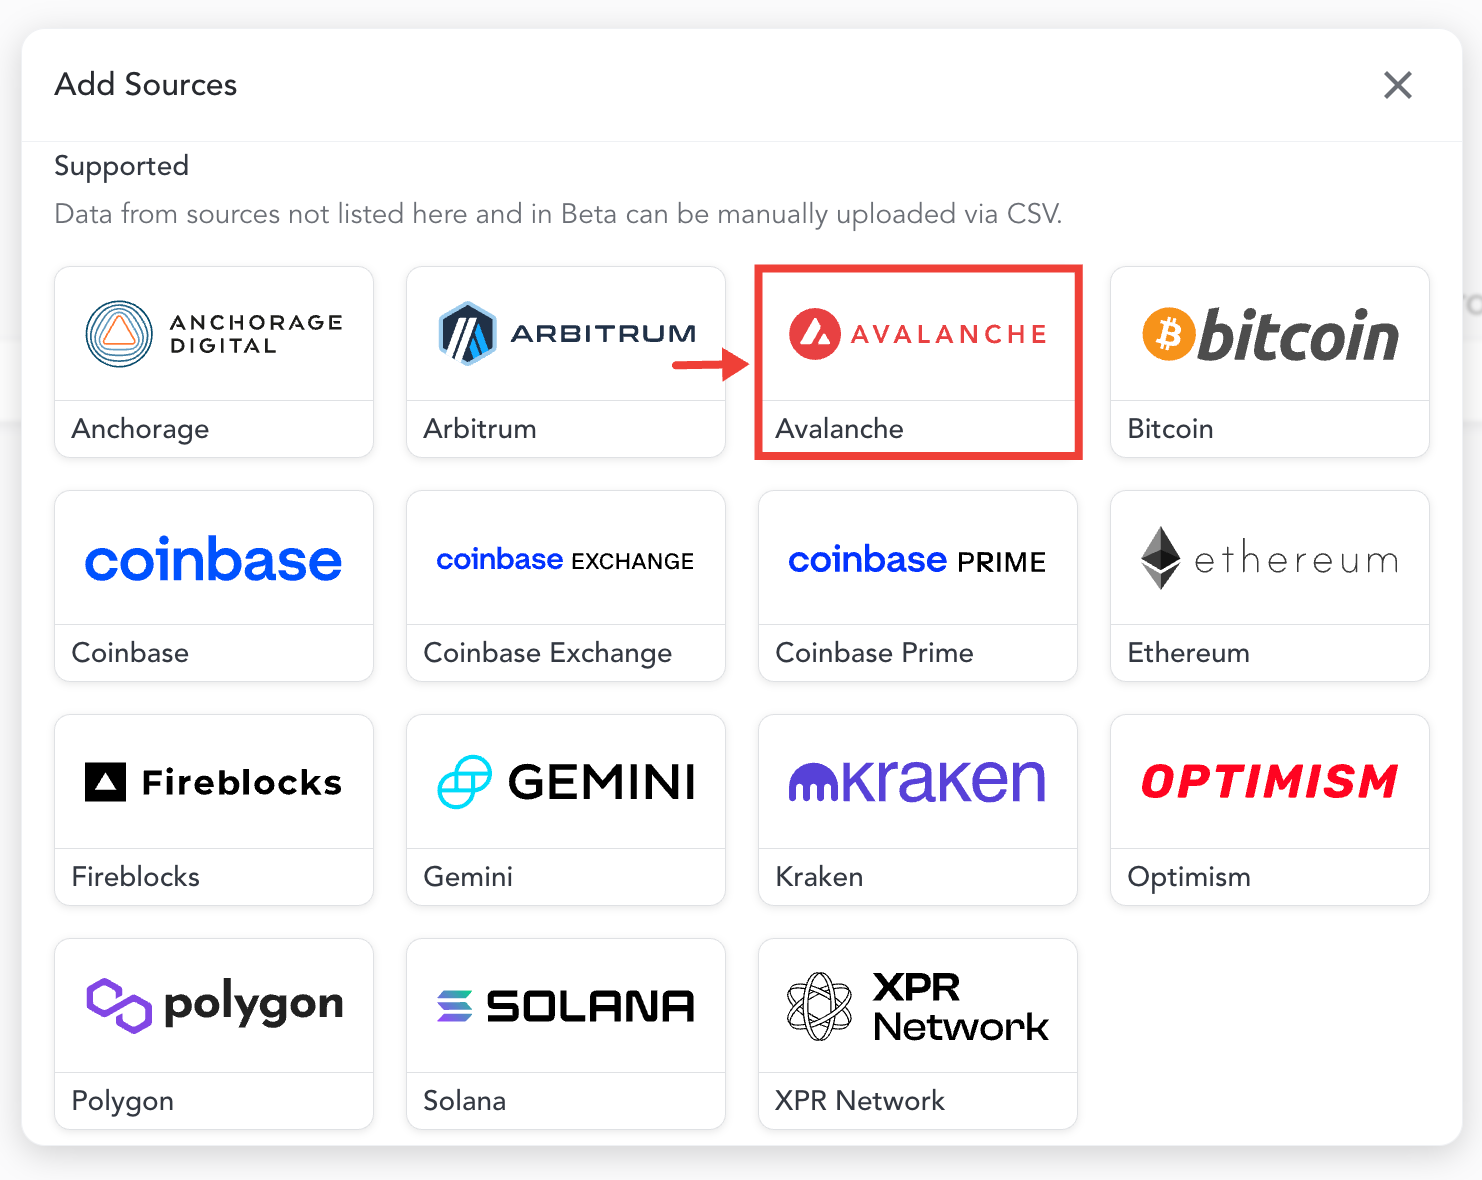Select the Coinbase Prime tile

917,587
